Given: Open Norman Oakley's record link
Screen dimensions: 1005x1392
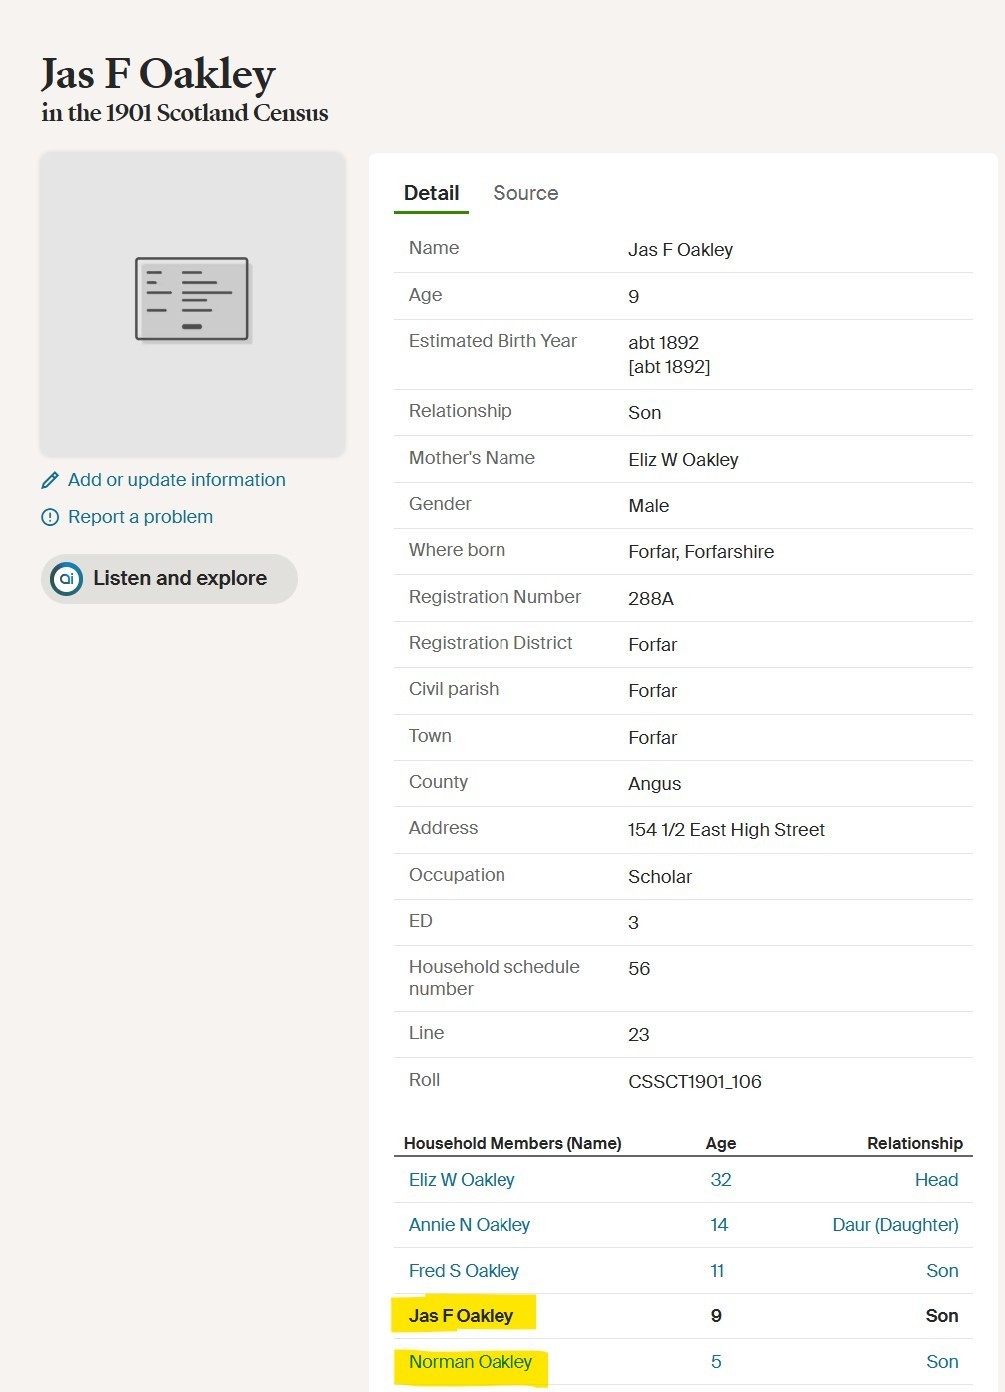Looking at the screenshot, I should pos(470,1362).
